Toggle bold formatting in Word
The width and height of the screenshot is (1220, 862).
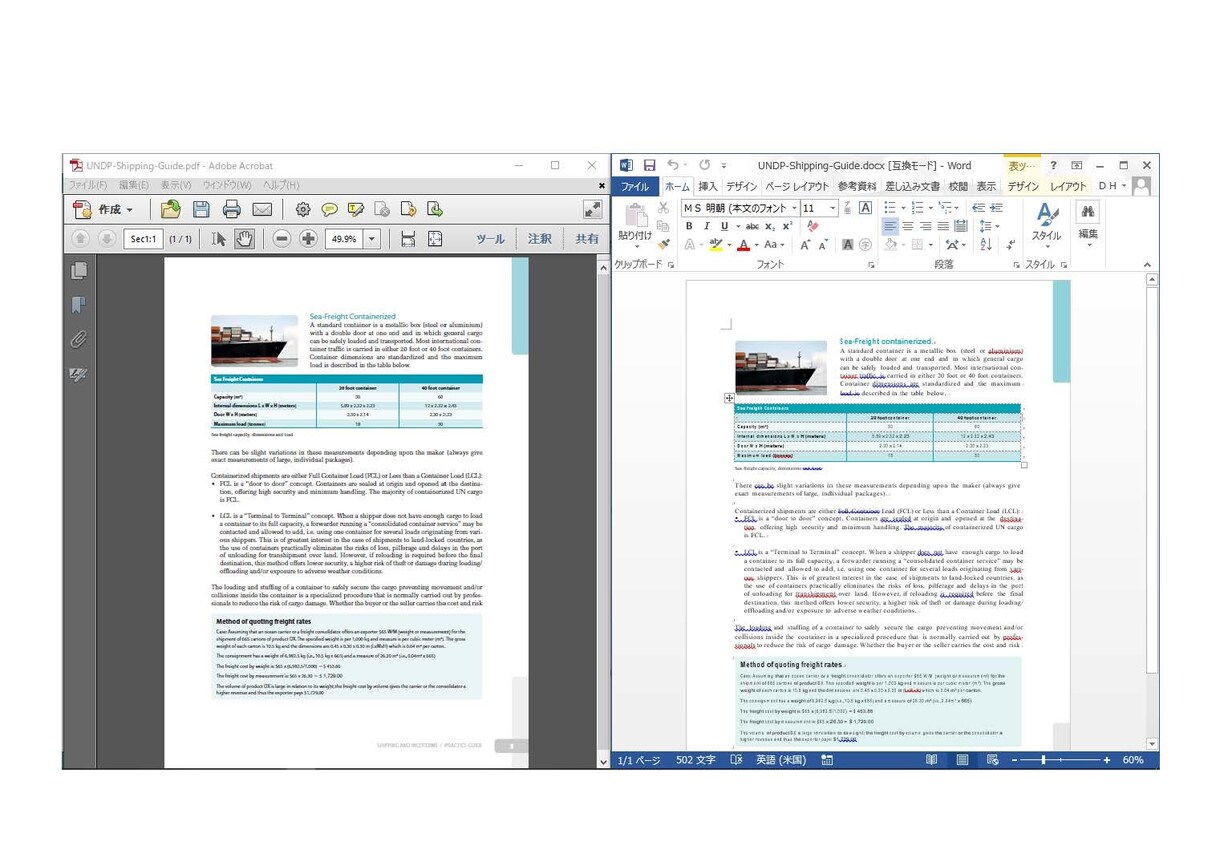click(690, 226)
